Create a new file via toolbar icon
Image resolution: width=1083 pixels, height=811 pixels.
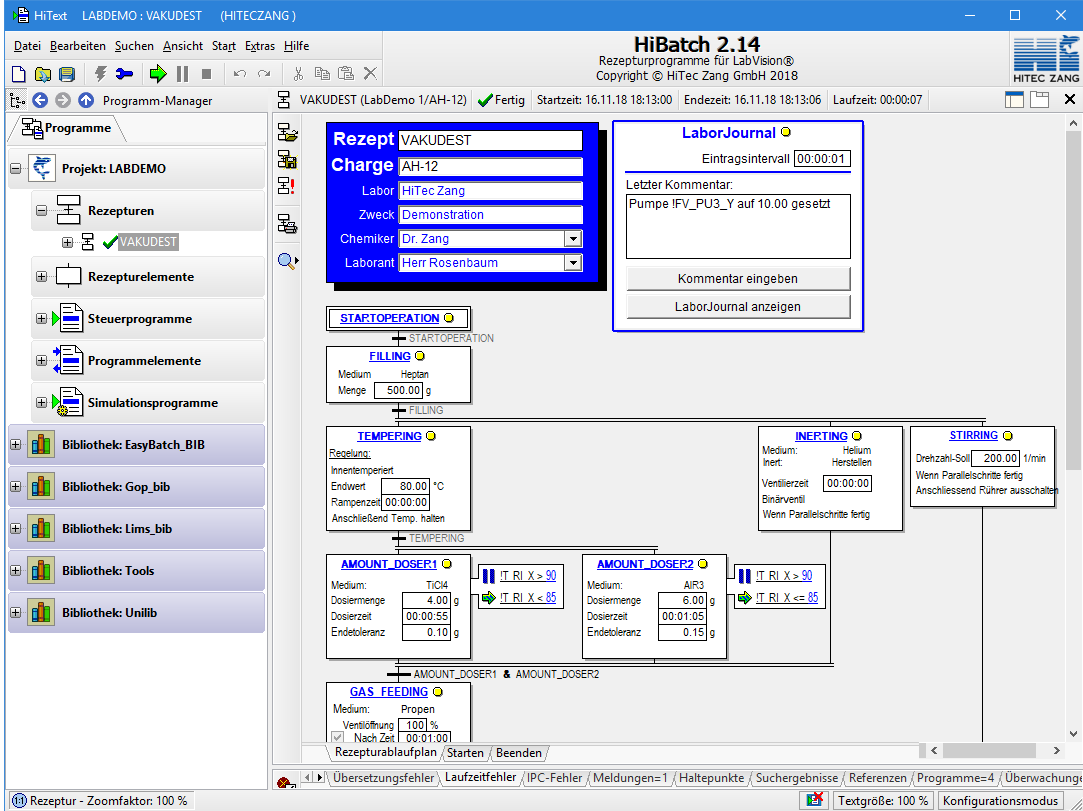19,73
